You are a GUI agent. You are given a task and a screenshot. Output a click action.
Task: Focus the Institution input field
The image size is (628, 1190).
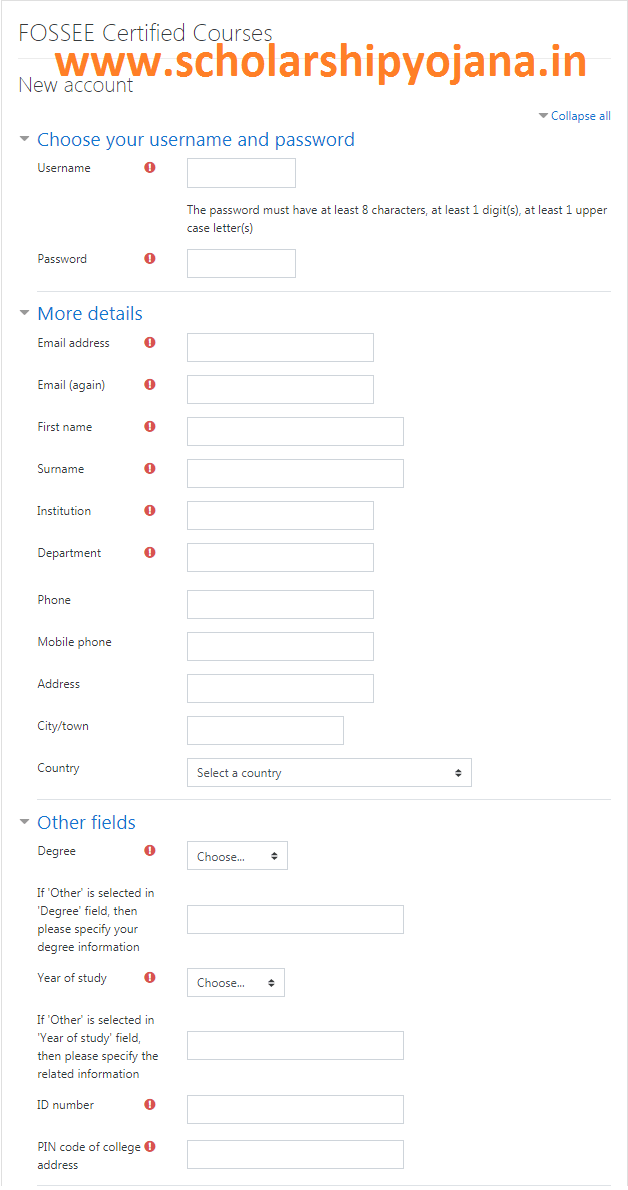280,515
